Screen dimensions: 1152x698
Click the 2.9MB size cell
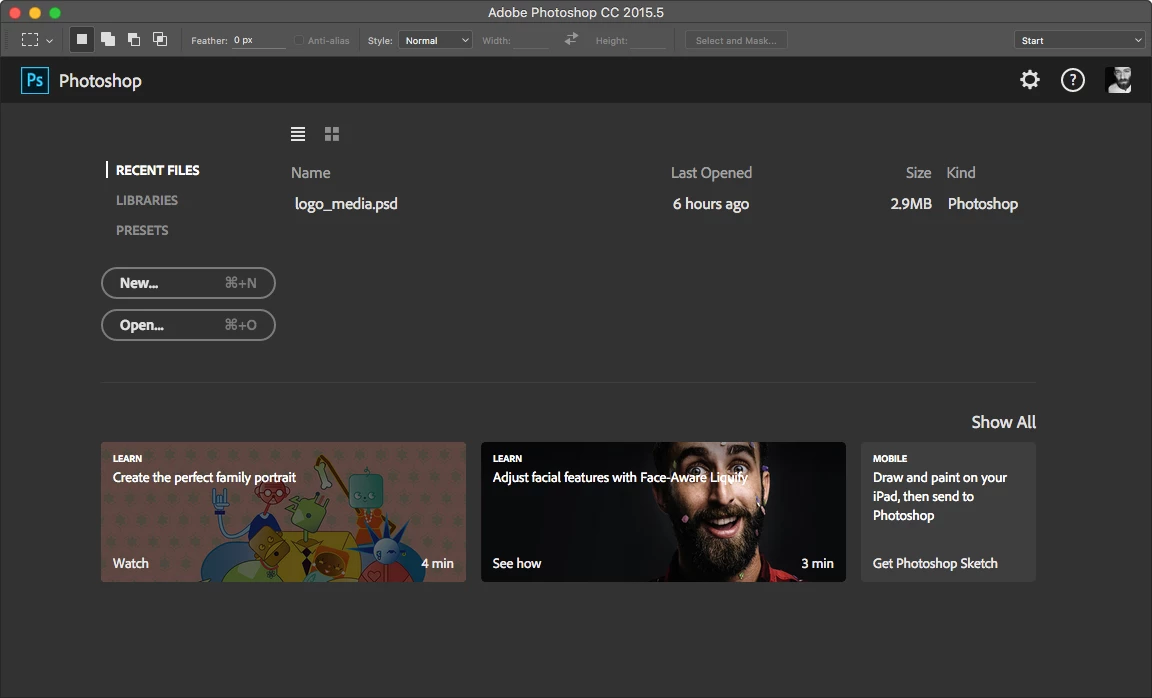click(x=911, y=204)
